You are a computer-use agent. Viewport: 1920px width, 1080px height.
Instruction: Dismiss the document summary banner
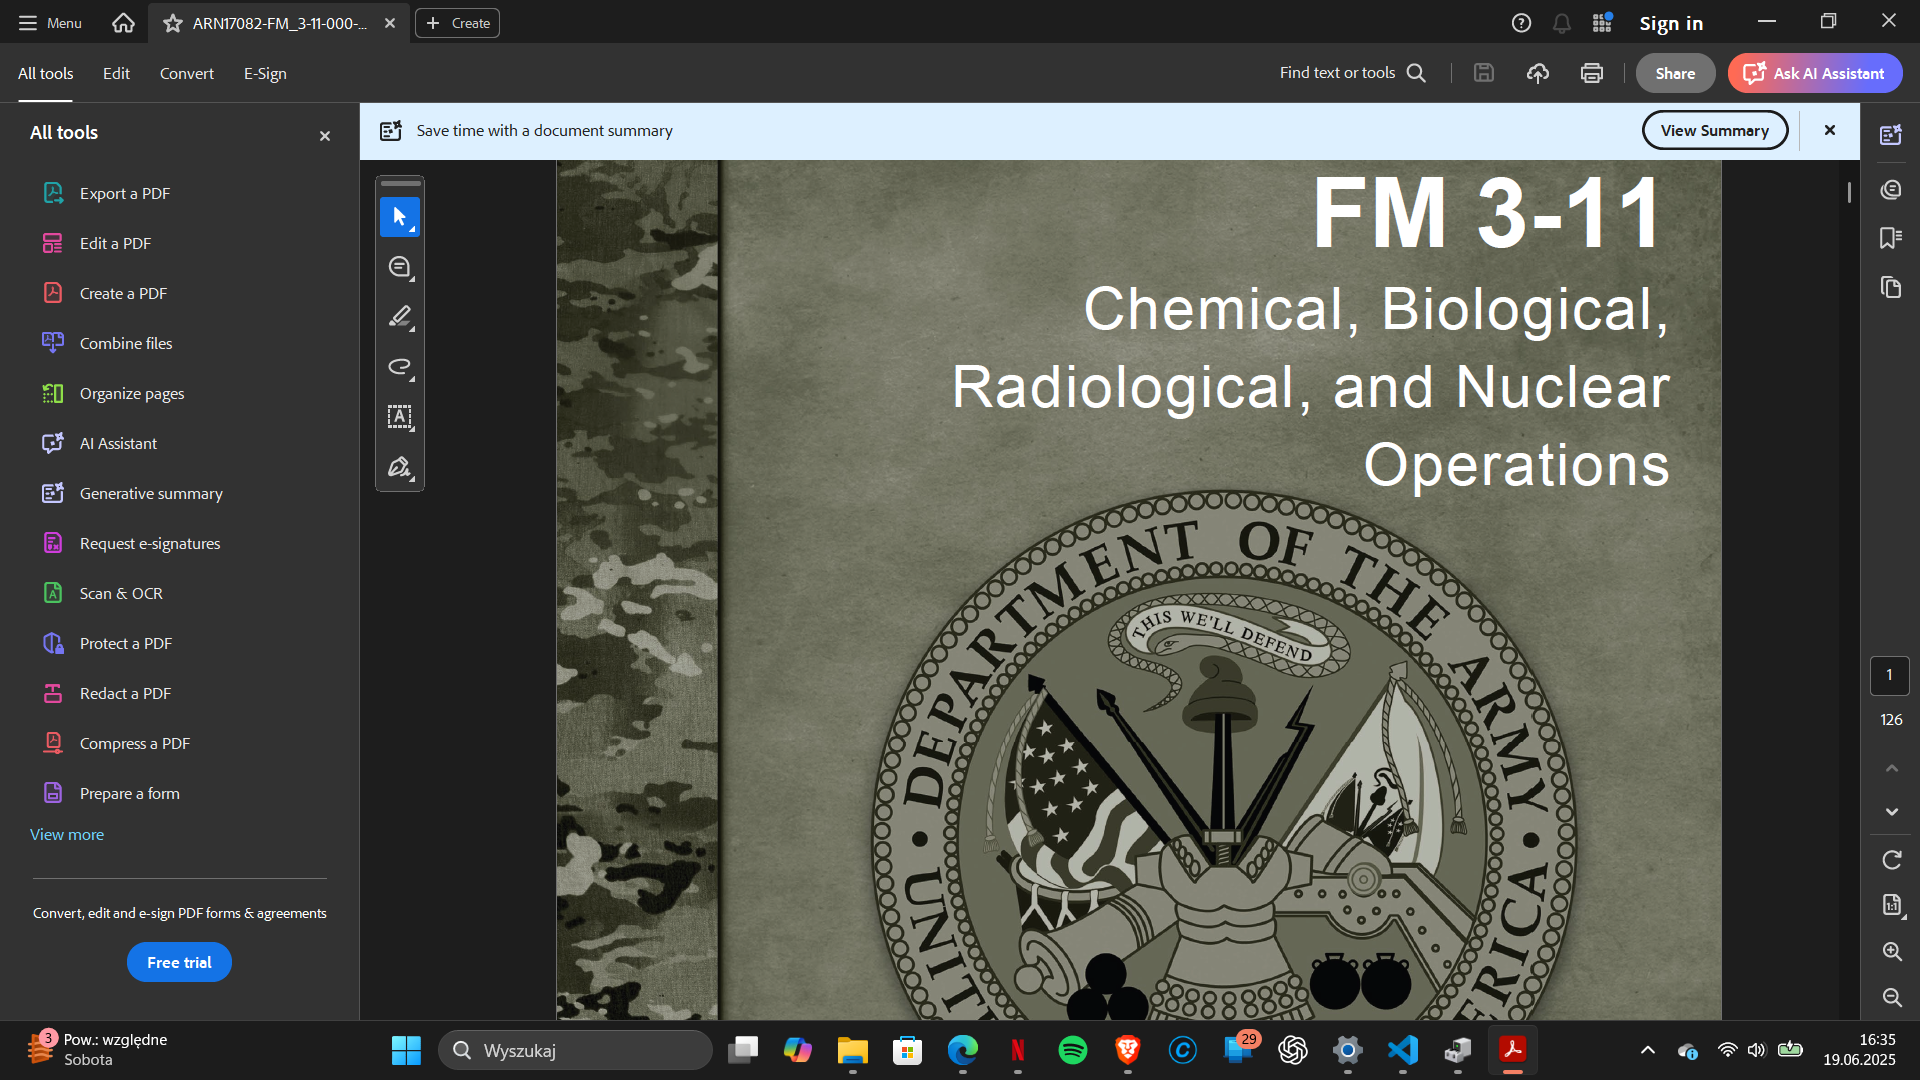click(1830, 130)
